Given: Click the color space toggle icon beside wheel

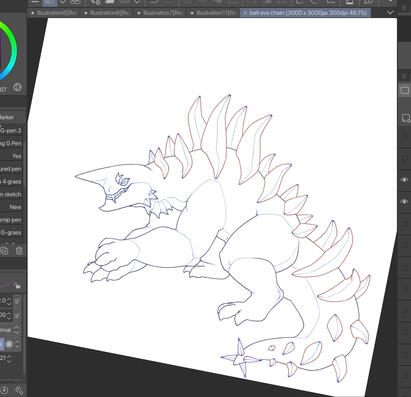Looking at the screenshot, I should click(x=17, y=87).
